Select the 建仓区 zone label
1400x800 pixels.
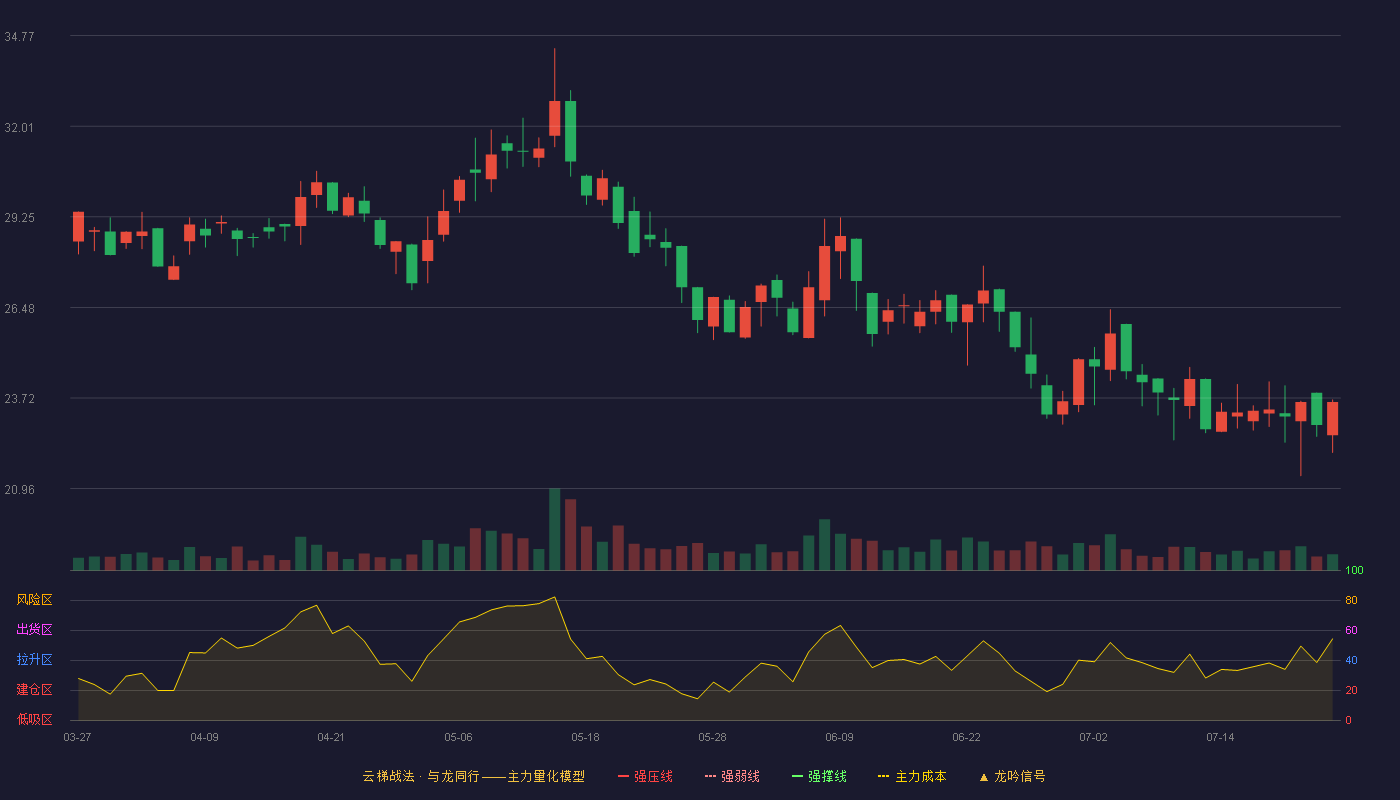tap(34, 690)
